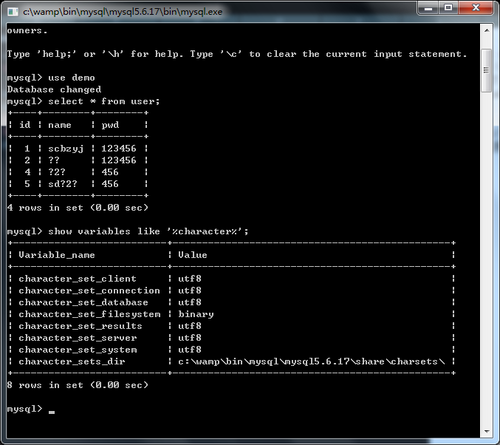The width and height of the screenshot is (500, 445).
Task: Click the vertical scrollbar thumb
Action: [486, 70]
